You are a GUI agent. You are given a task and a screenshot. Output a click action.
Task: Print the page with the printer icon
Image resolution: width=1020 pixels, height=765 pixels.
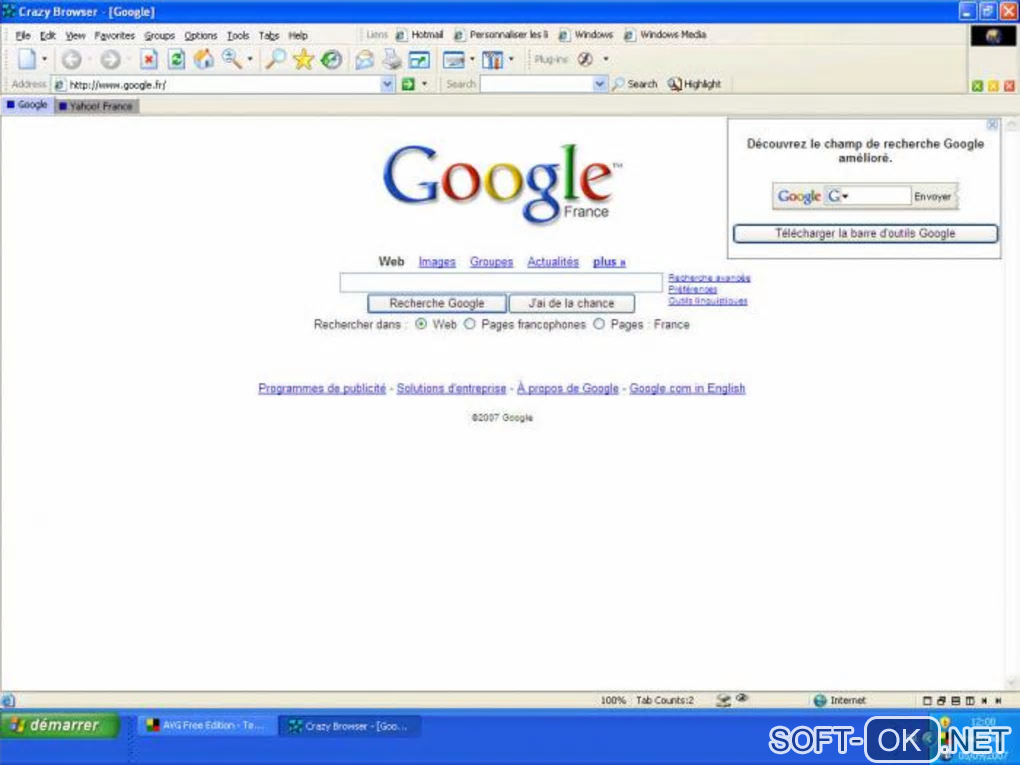tap(392, 60)
